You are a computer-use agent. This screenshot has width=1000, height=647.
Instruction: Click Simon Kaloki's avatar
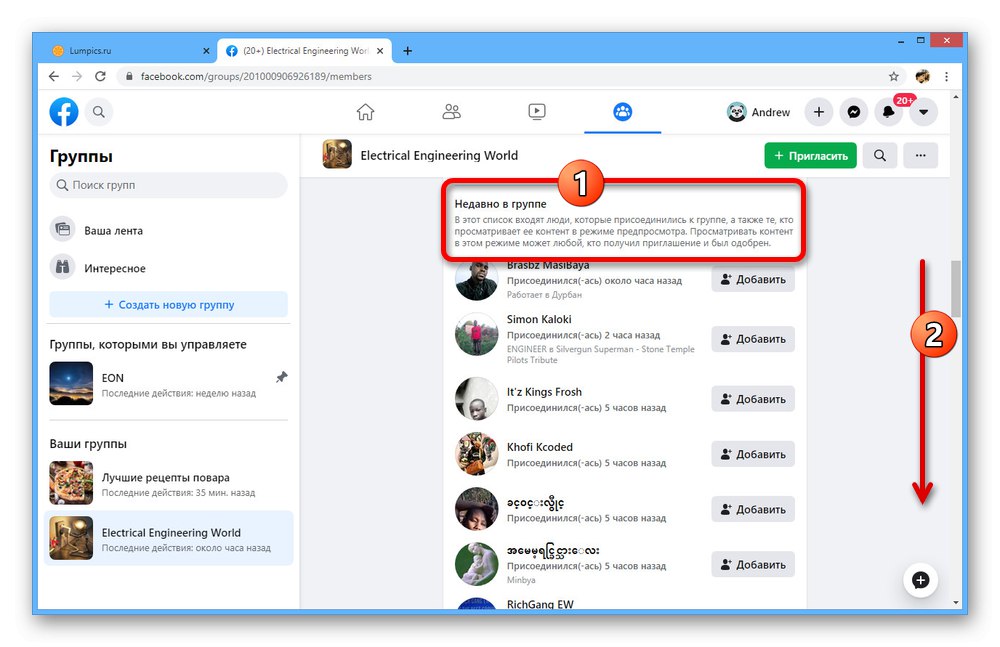(476, 334)
